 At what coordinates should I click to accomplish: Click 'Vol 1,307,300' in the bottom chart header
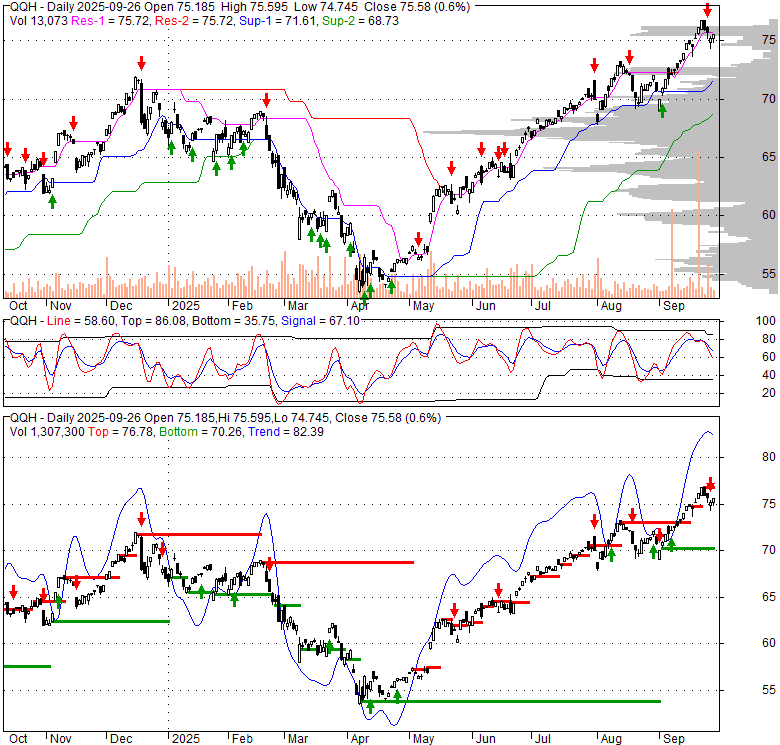pyautogui.click(x=47, y=432)
